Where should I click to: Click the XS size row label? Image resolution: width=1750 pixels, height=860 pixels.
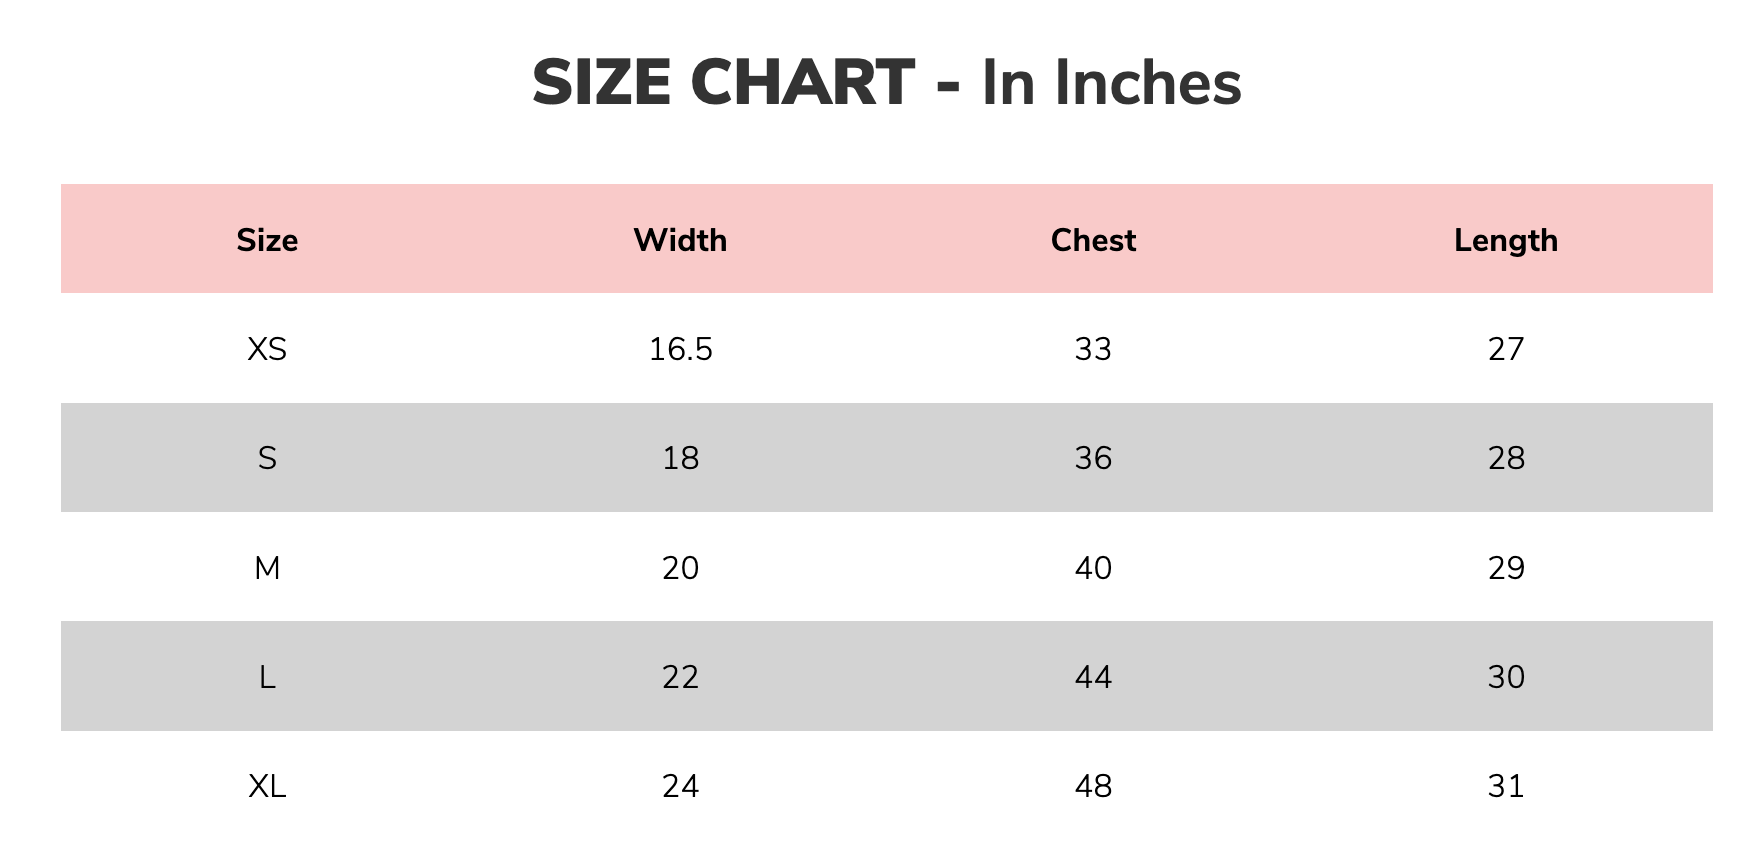click(267, 349)
